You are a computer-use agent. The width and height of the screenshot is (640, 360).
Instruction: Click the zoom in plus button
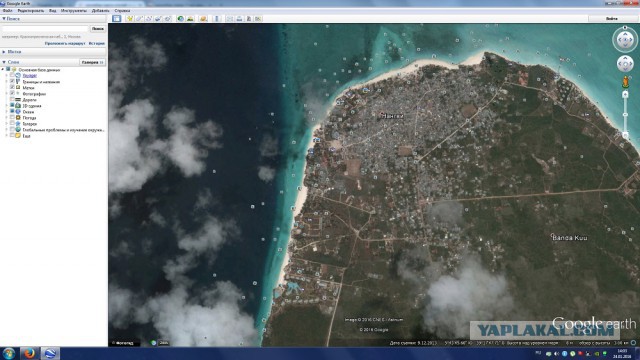[625, 95]
